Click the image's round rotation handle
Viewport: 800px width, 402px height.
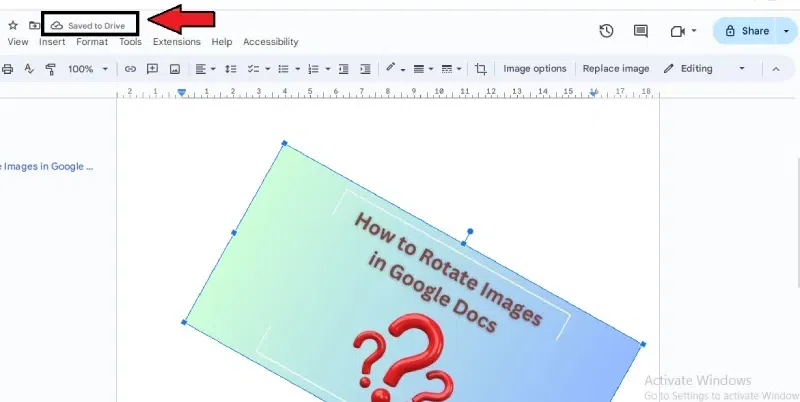[470, 232]
